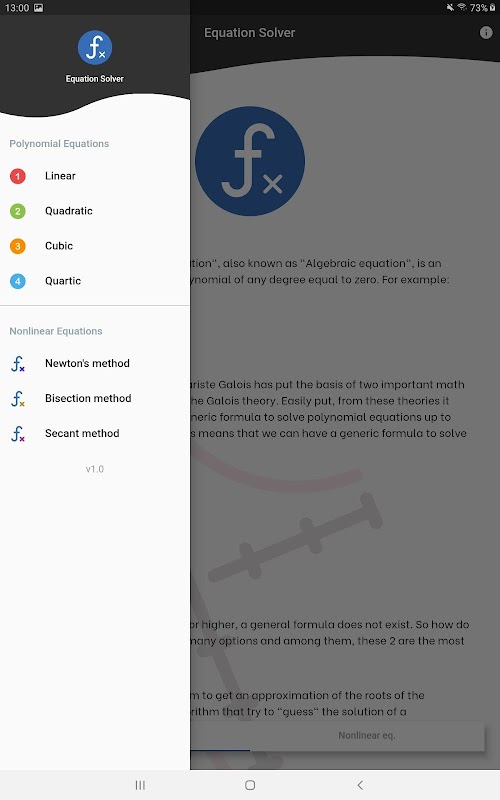500x800 pixels.
Task: Select Quadratic equation menu entry
Action: (x=95, y=211)
